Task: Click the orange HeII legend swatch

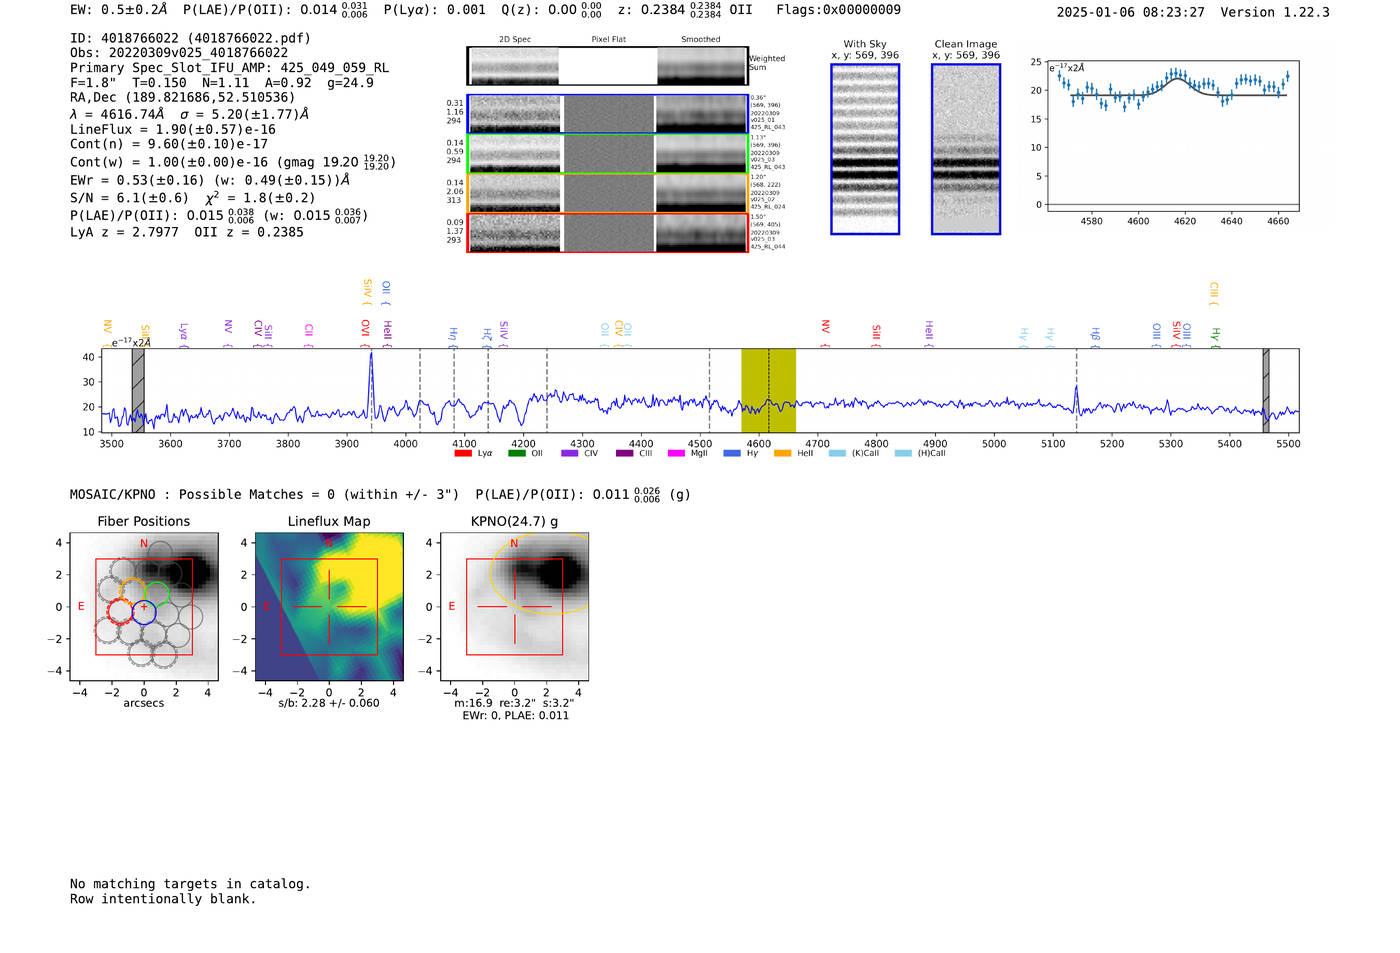Action: [783, 453]
